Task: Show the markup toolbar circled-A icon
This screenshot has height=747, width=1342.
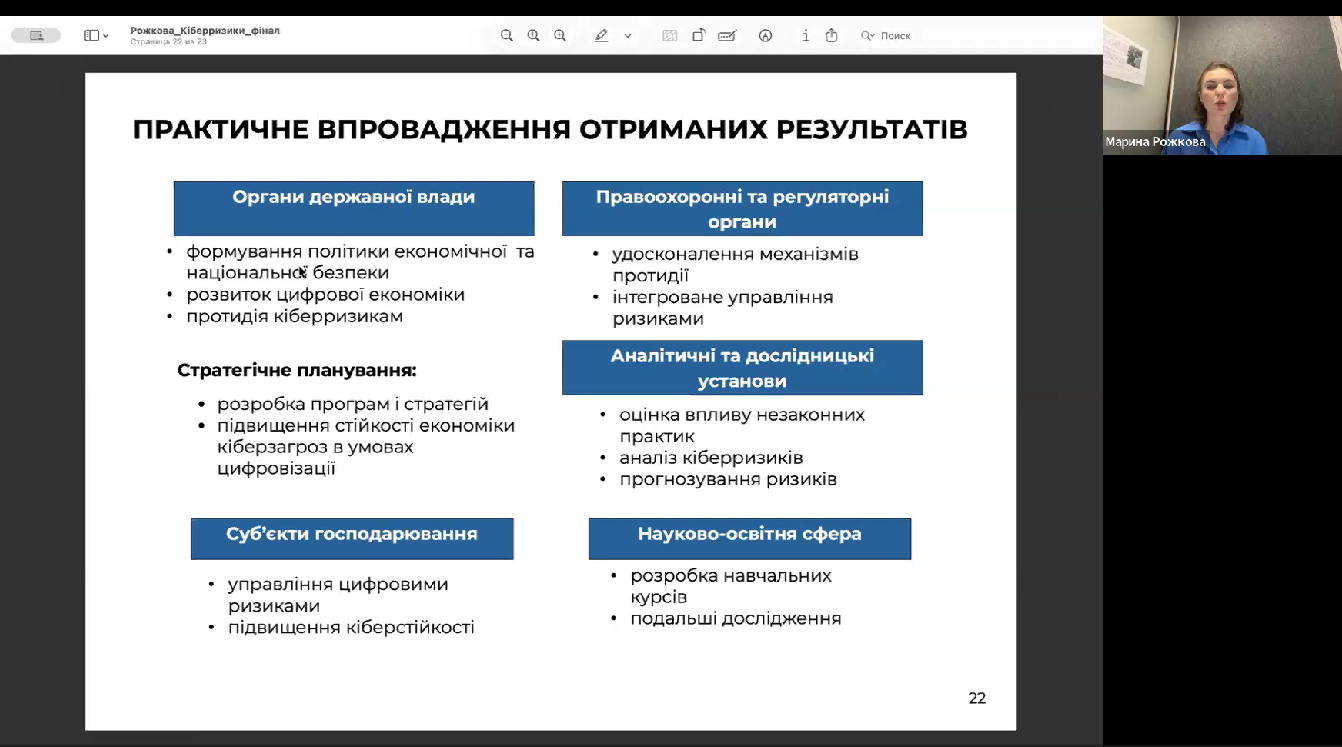Action: (x=766, y=35)
